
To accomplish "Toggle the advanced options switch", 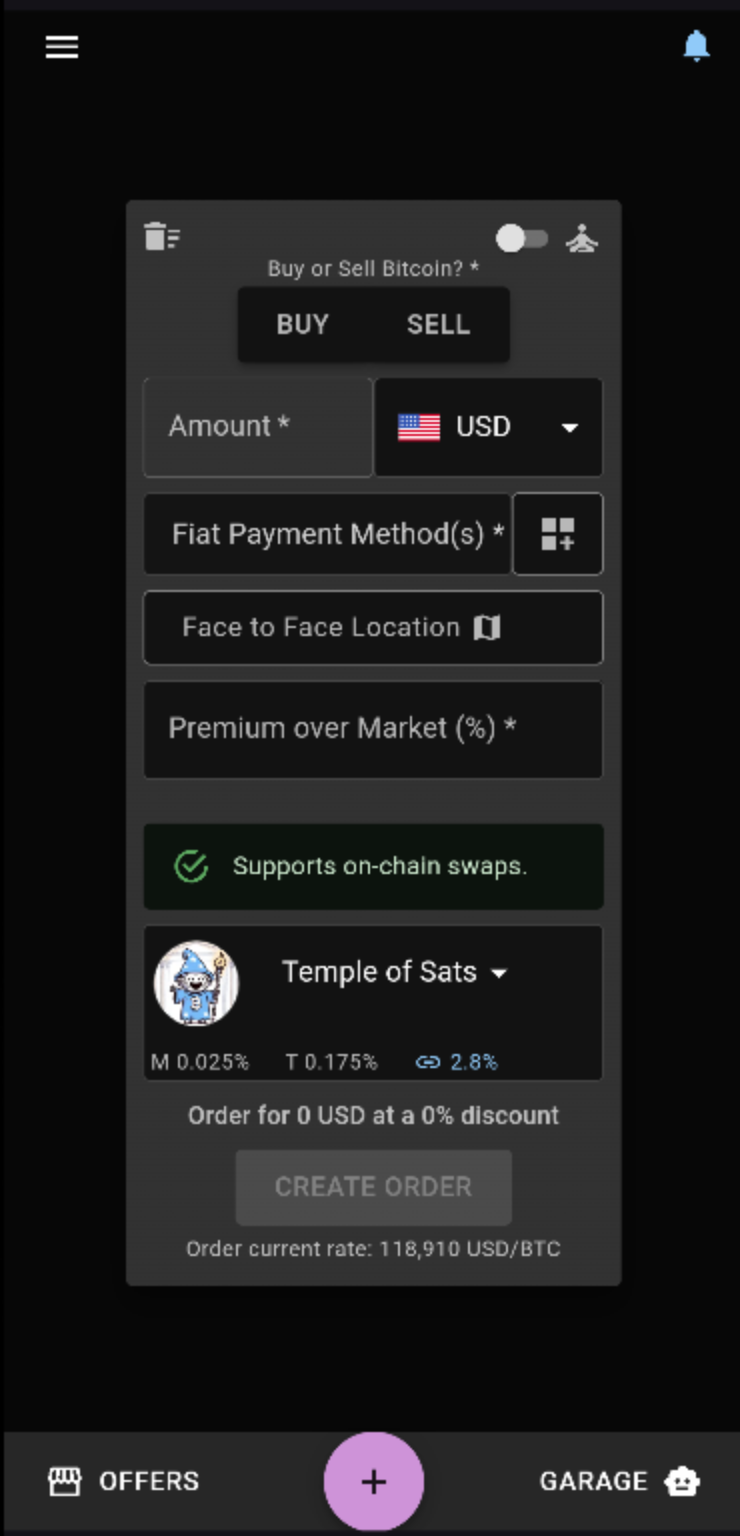I will (x=521, y=239).
